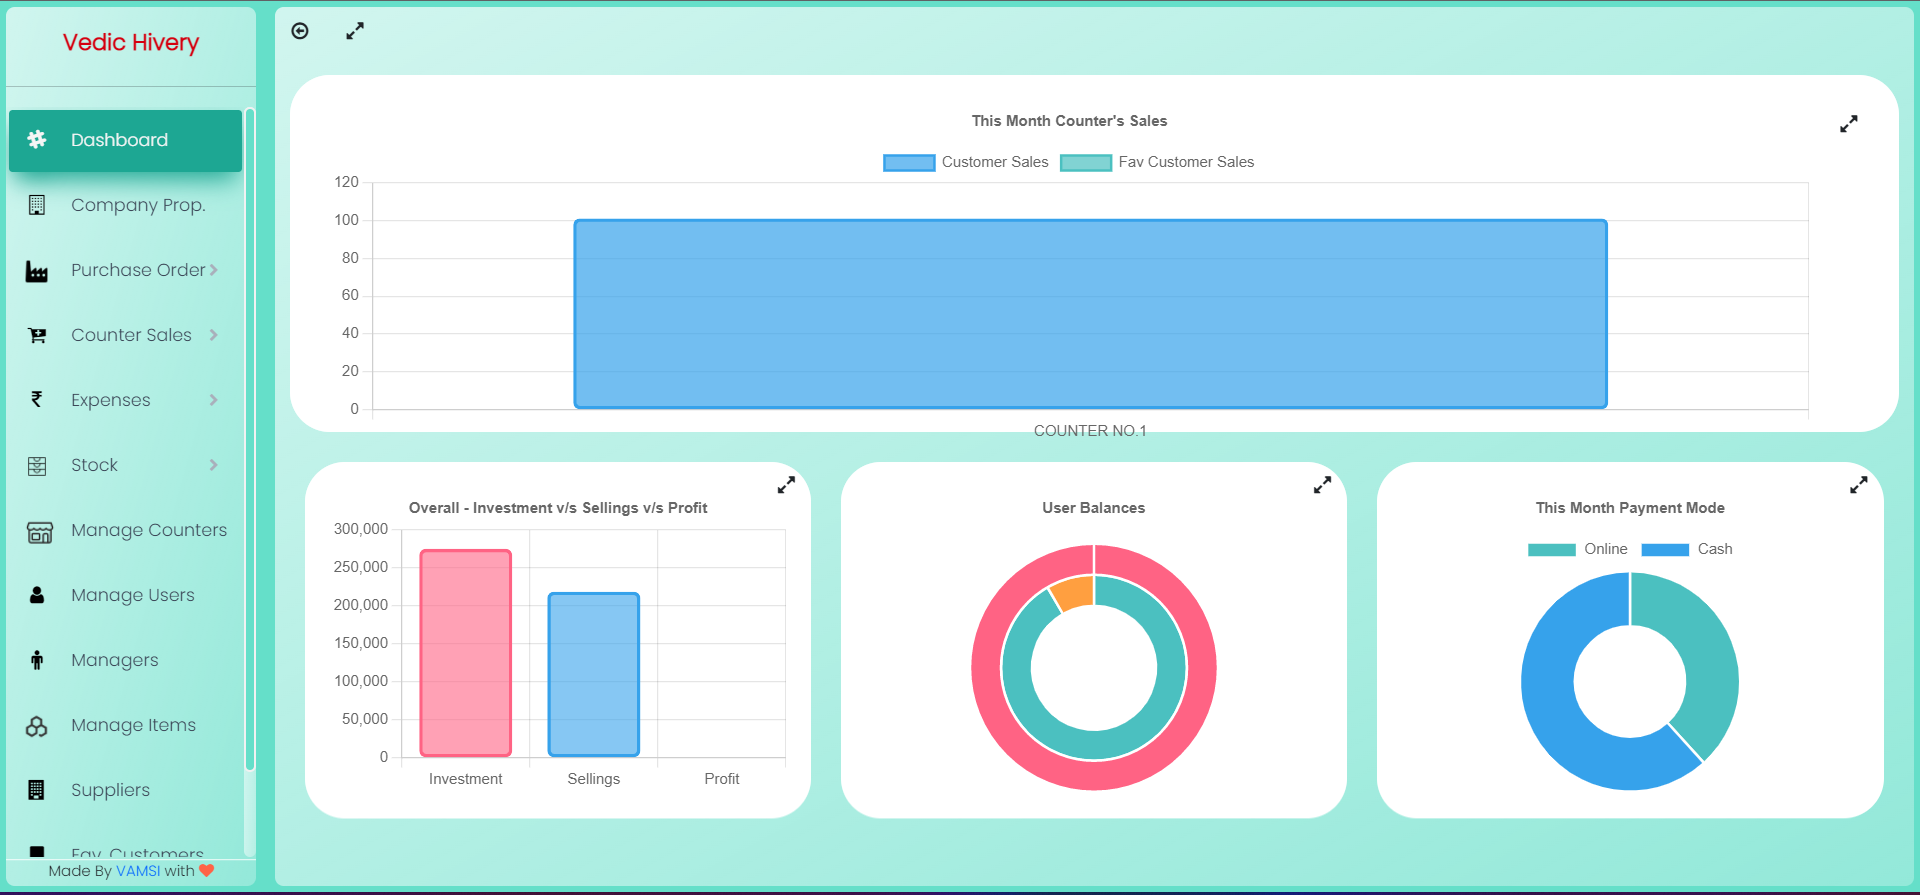Click the VAMSI link in footer
The height and width of the screenshot is (895, 1920).
coord(138,871)
